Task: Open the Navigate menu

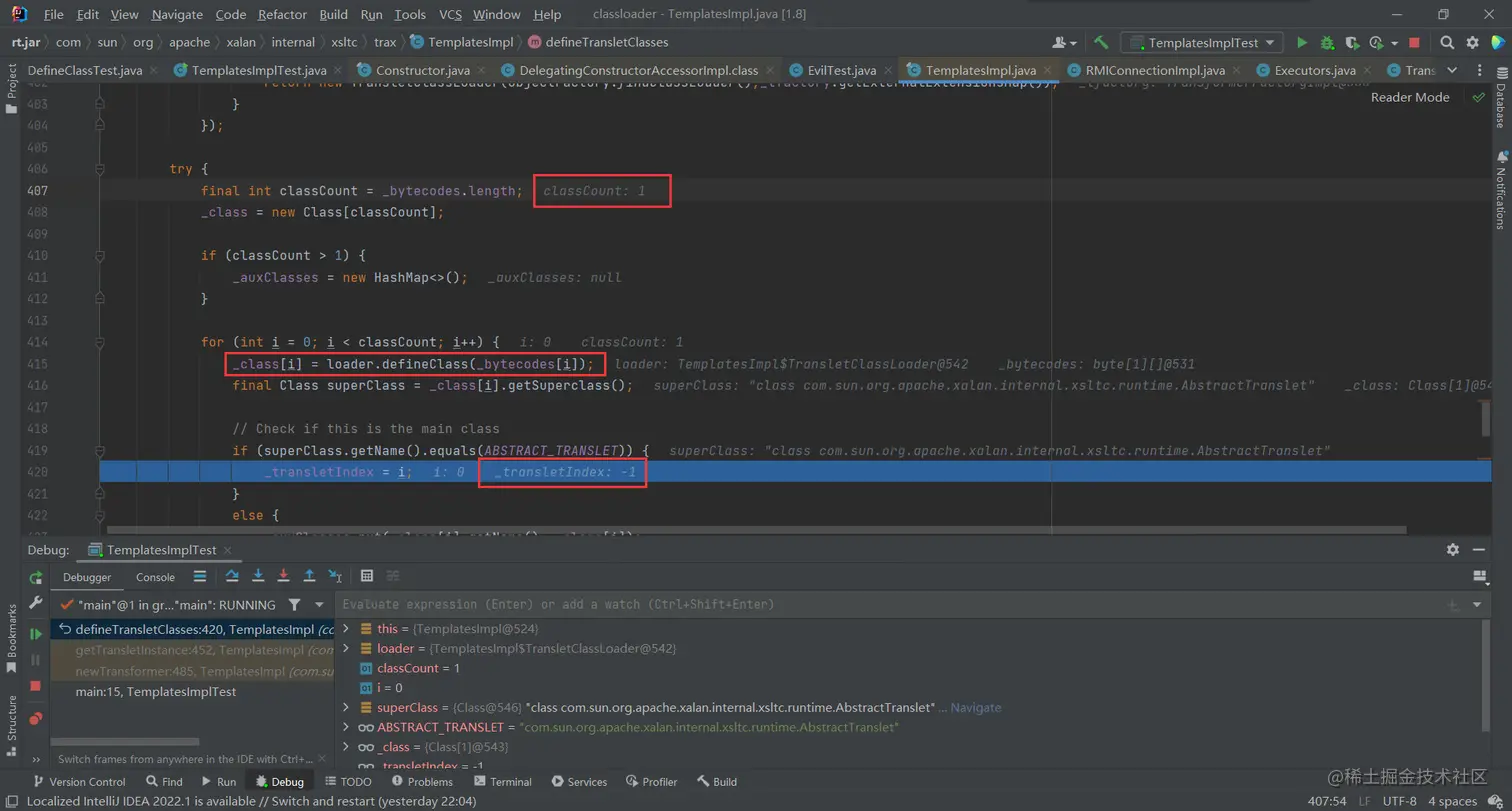Action: click(177, 15)
